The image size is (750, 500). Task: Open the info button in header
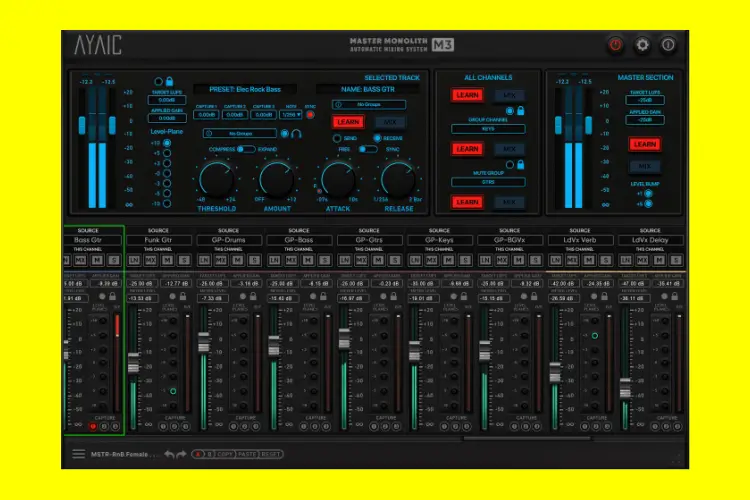[668, 45]
